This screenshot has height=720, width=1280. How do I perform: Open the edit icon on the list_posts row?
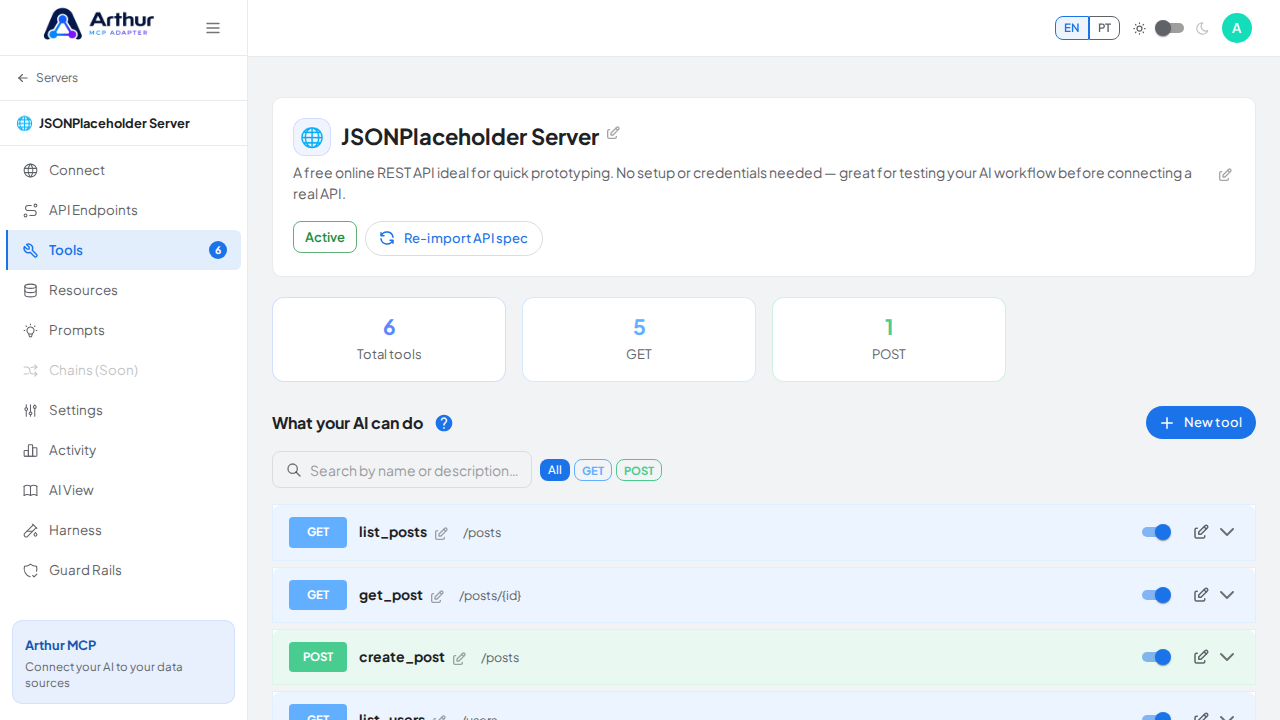[x=1201, y=532]
